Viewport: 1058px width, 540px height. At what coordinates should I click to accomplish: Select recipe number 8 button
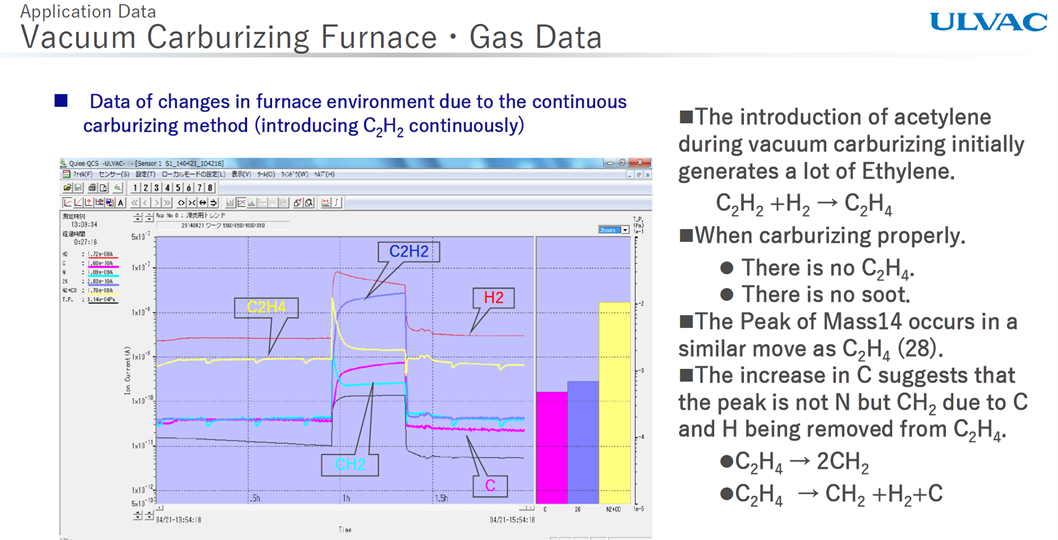coord(210,187)
